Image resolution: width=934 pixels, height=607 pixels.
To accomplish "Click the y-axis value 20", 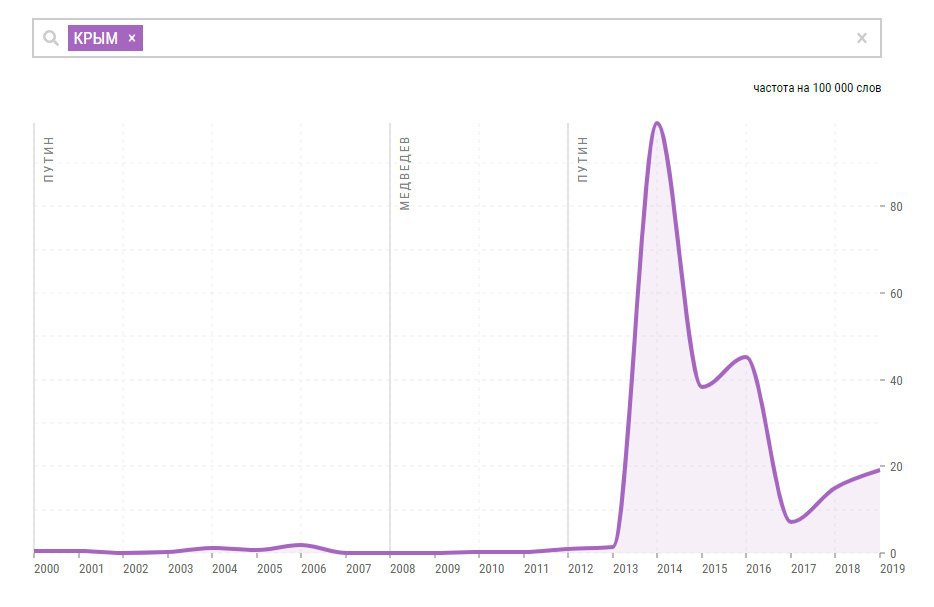I will tap(896, 467).
